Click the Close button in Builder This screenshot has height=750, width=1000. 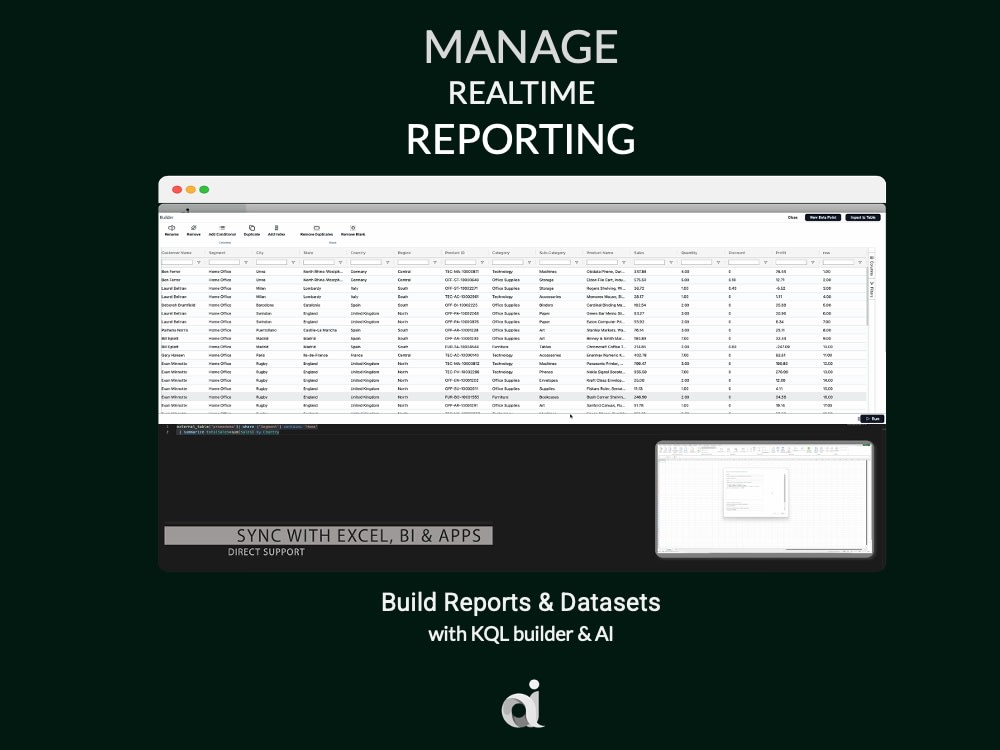coord(792,217)
